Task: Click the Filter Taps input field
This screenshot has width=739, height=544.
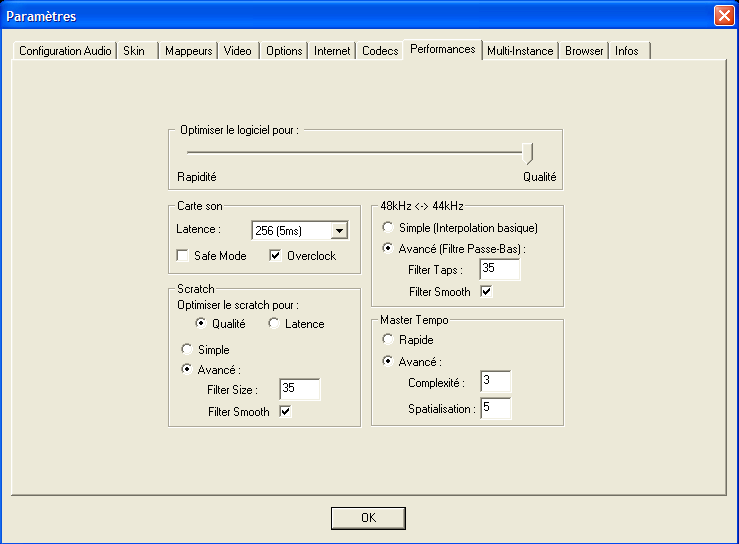Action: coord(500,269)
